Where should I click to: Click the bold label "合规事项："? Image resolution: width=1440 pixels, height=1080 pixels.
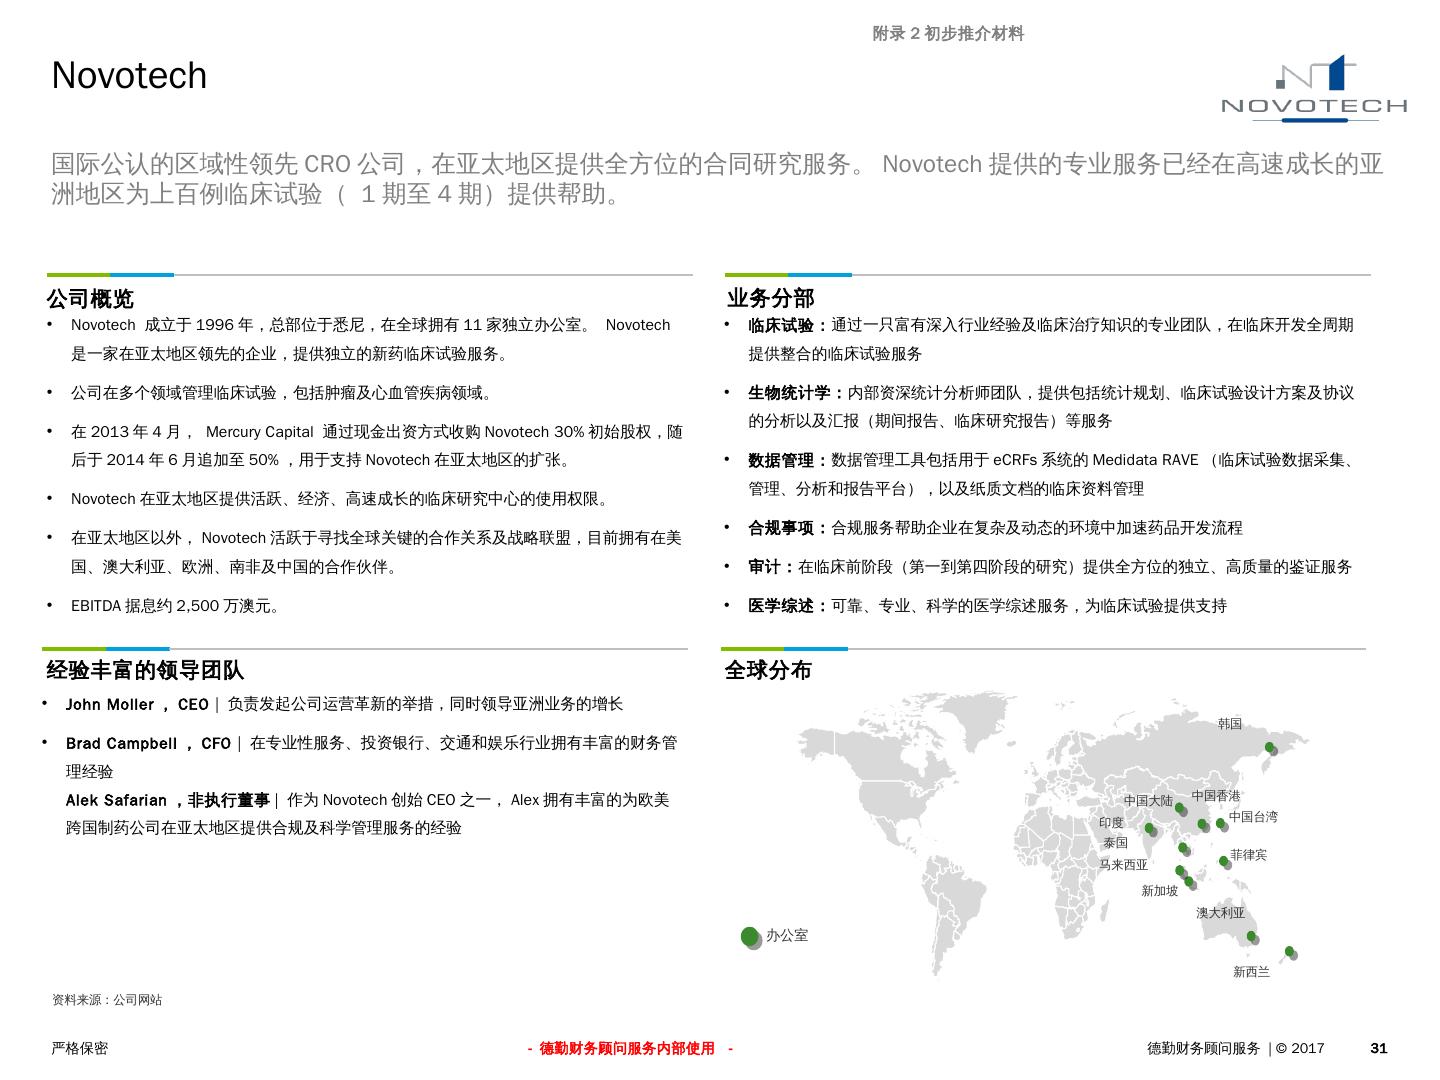click(789, 528)
